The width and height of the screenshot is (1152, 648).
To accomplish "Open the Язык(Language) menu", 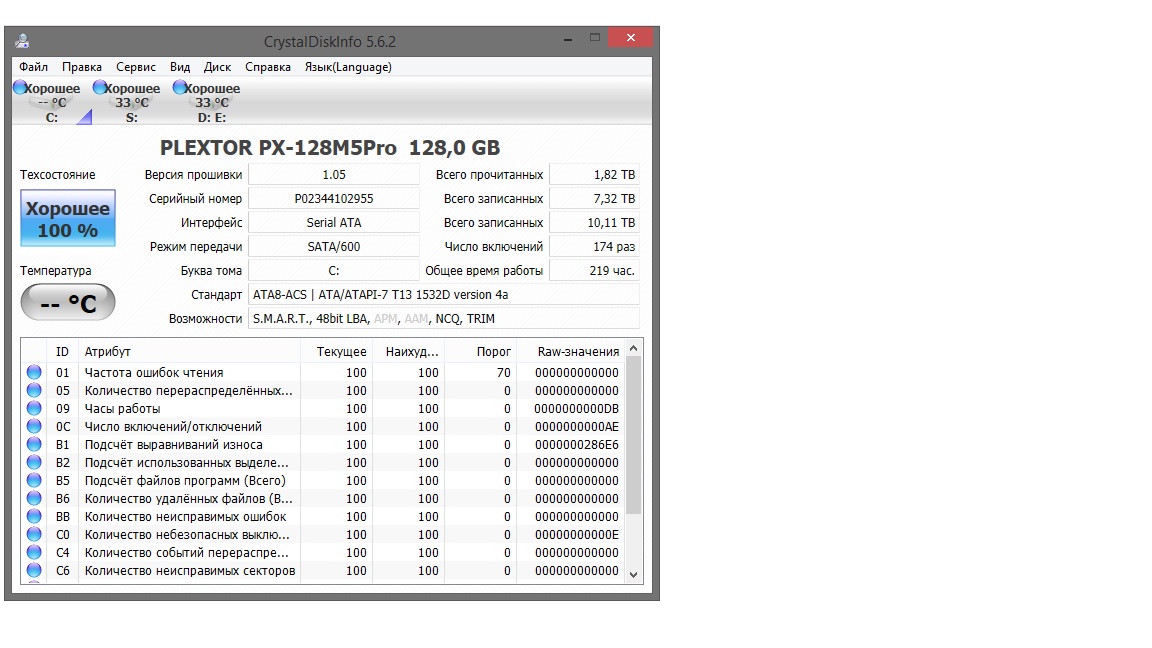I will (x=348, y=67).
